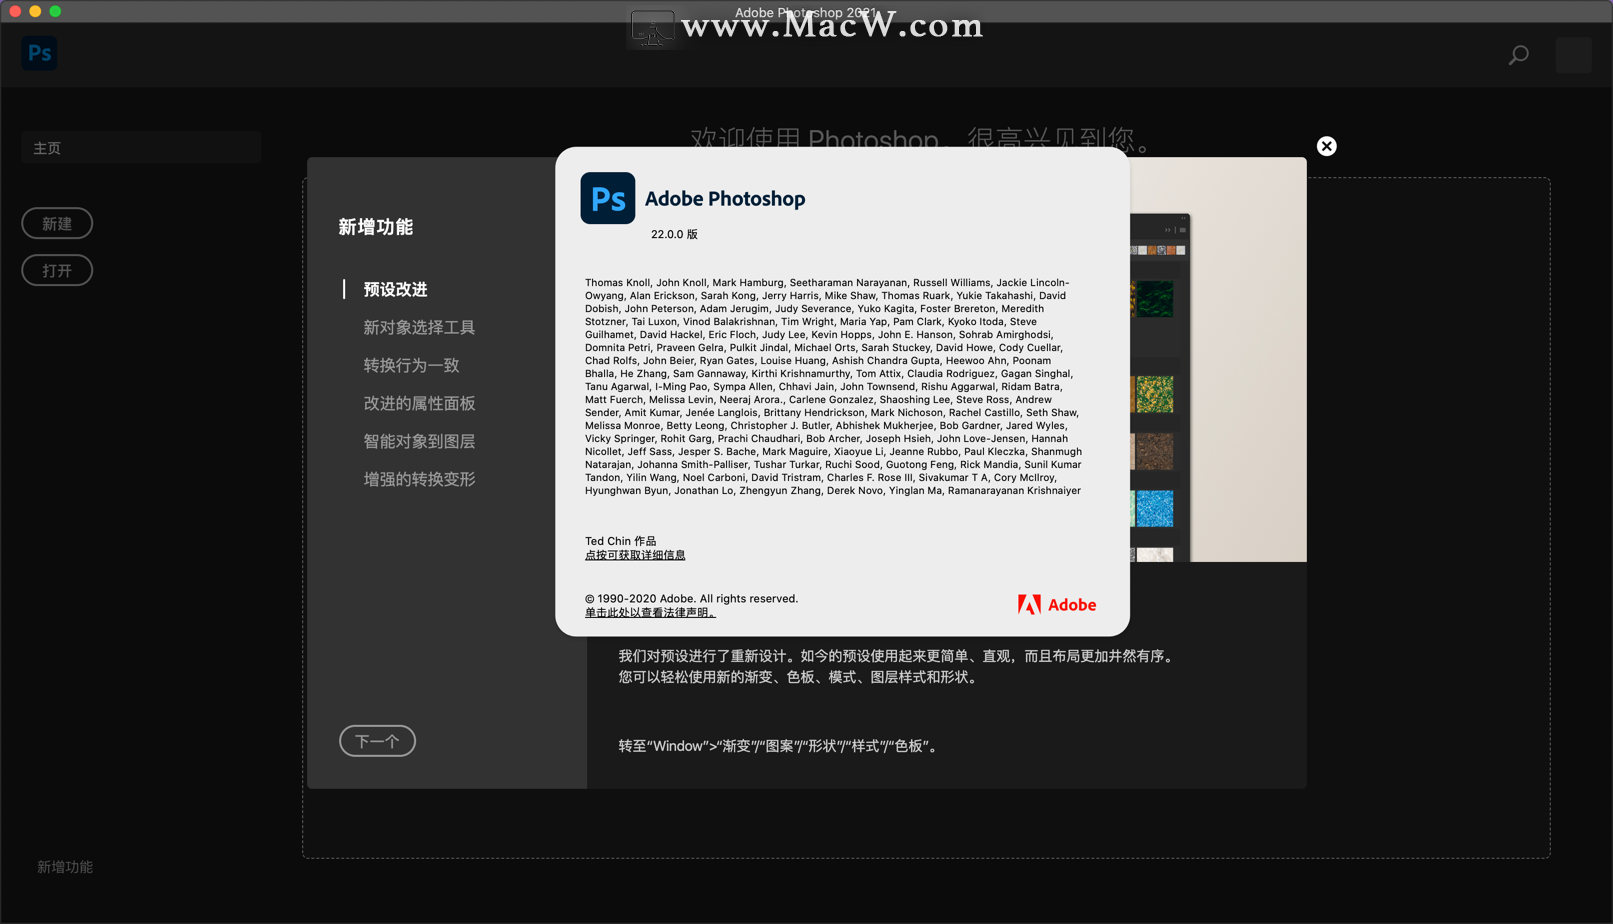This screenshot has height=924, width=1613.
Task: Click the Photoshop home logo icon
Action: 39,54
